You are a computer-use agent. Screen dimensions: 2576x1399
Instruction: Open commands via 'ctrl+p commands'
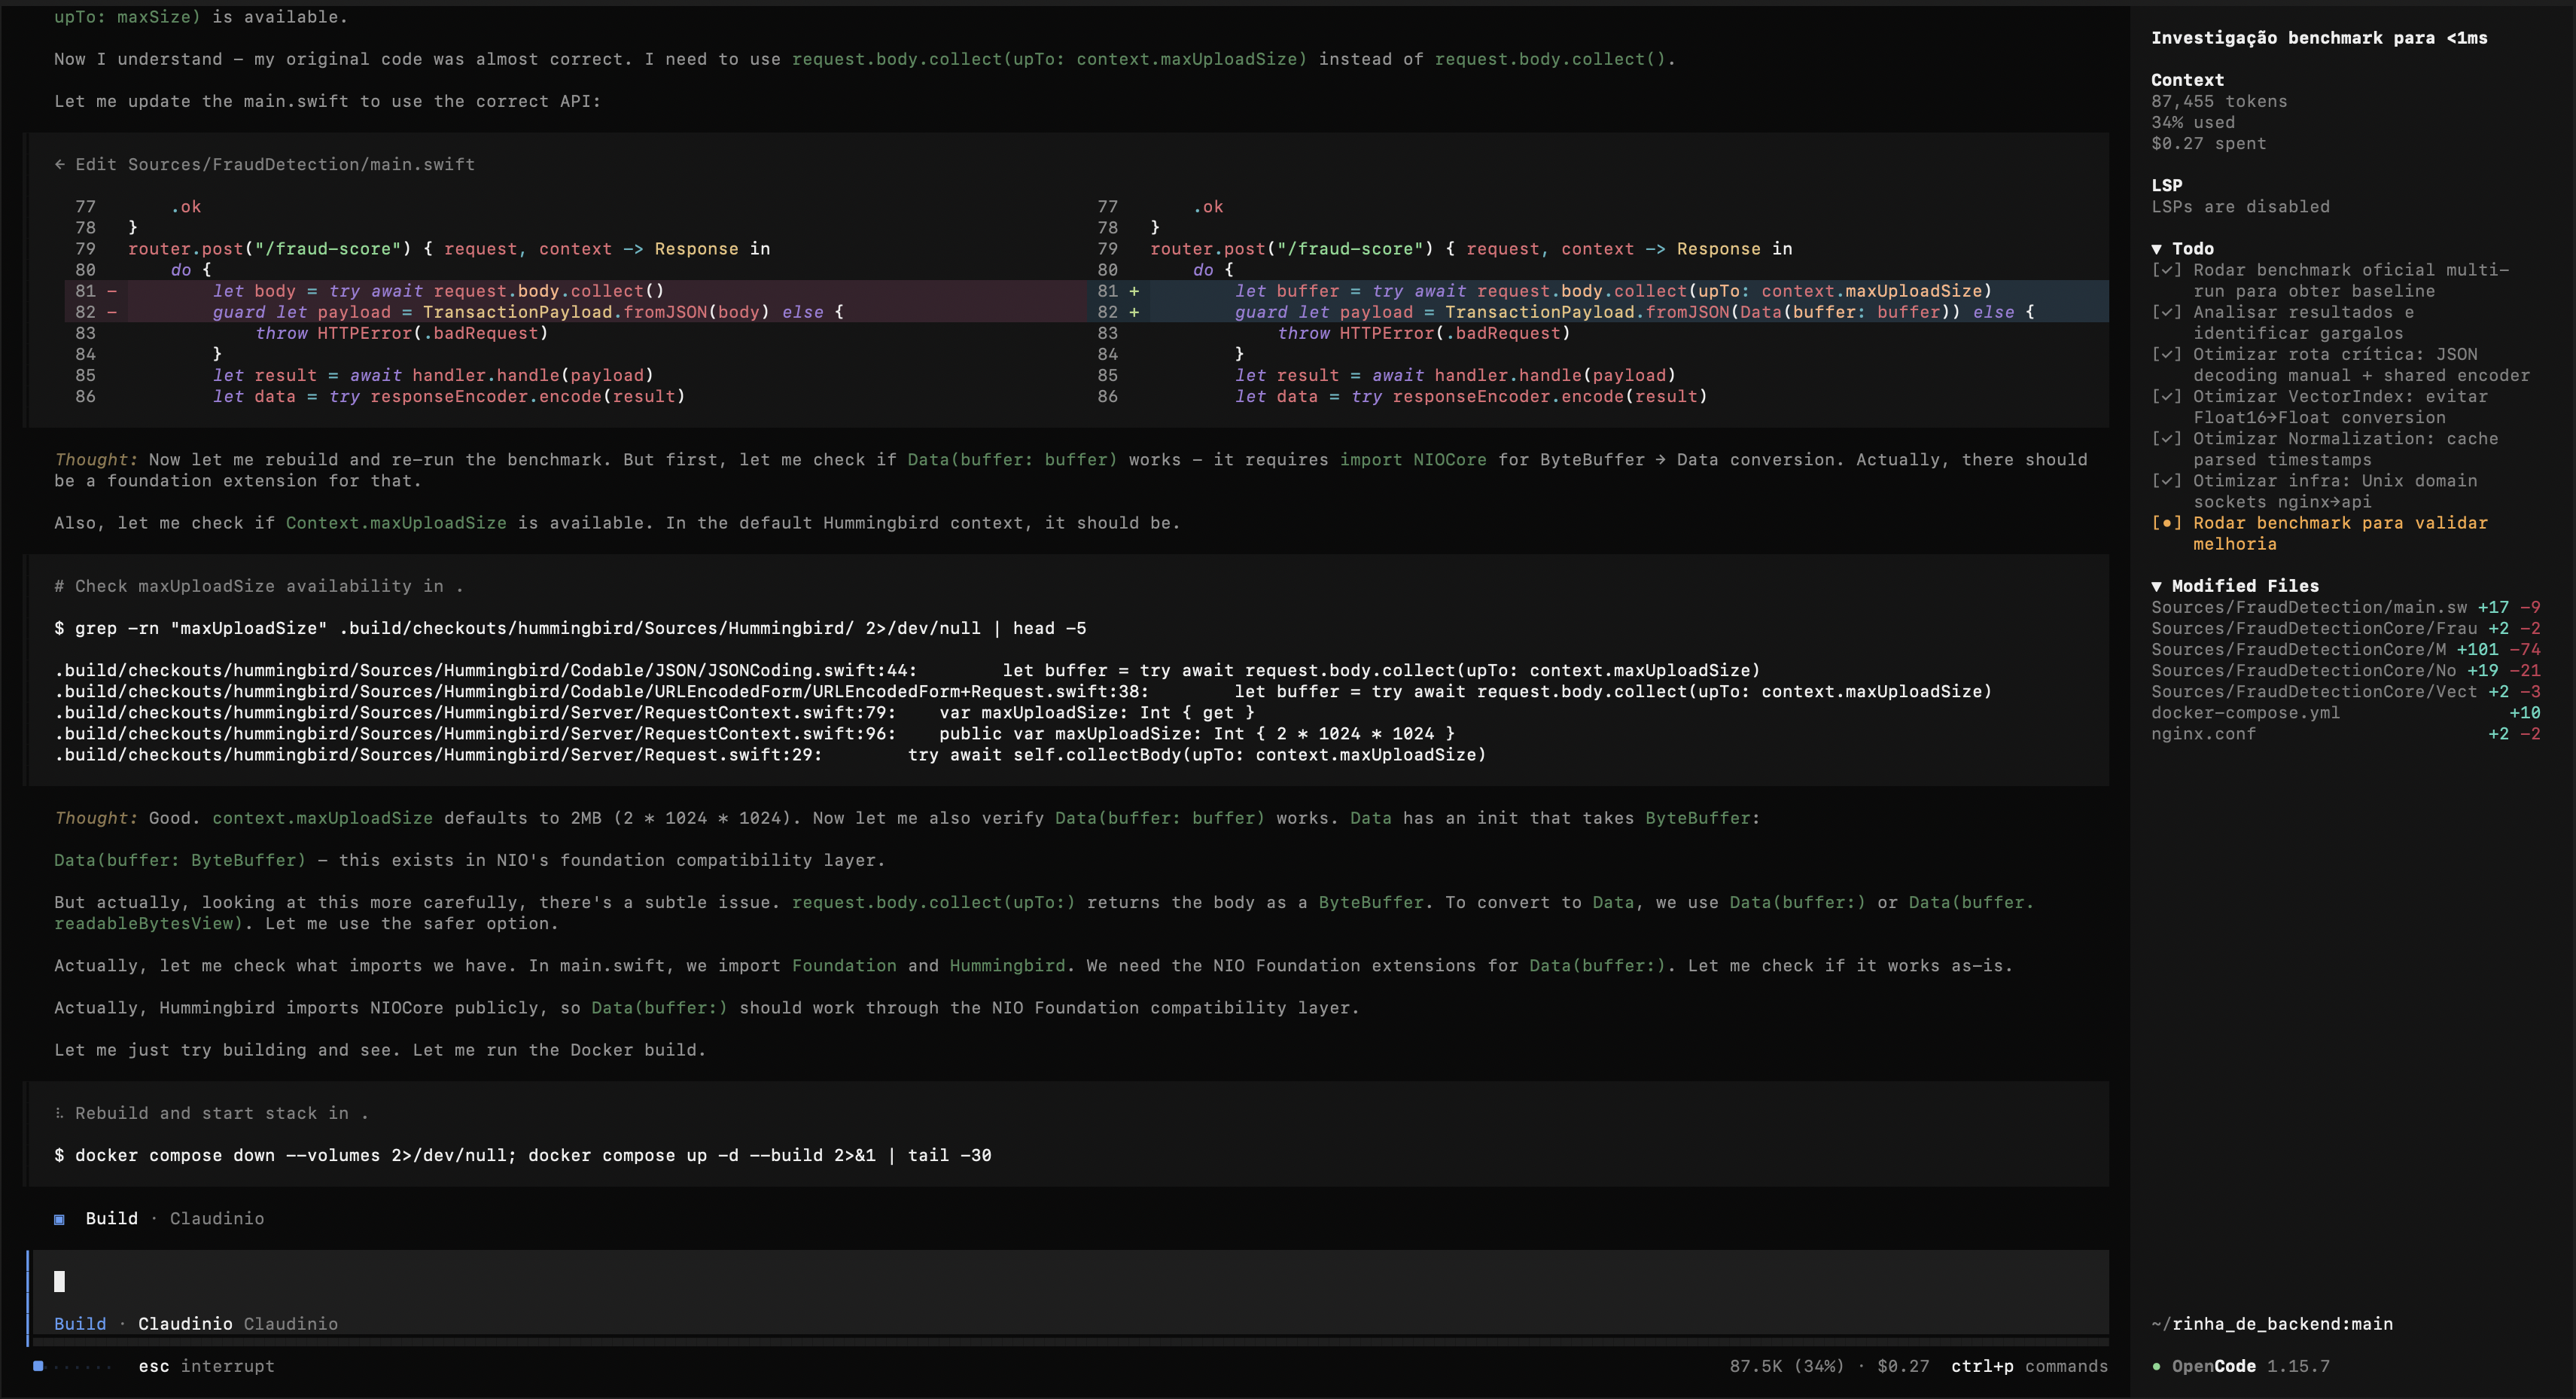(2029, 1366)
